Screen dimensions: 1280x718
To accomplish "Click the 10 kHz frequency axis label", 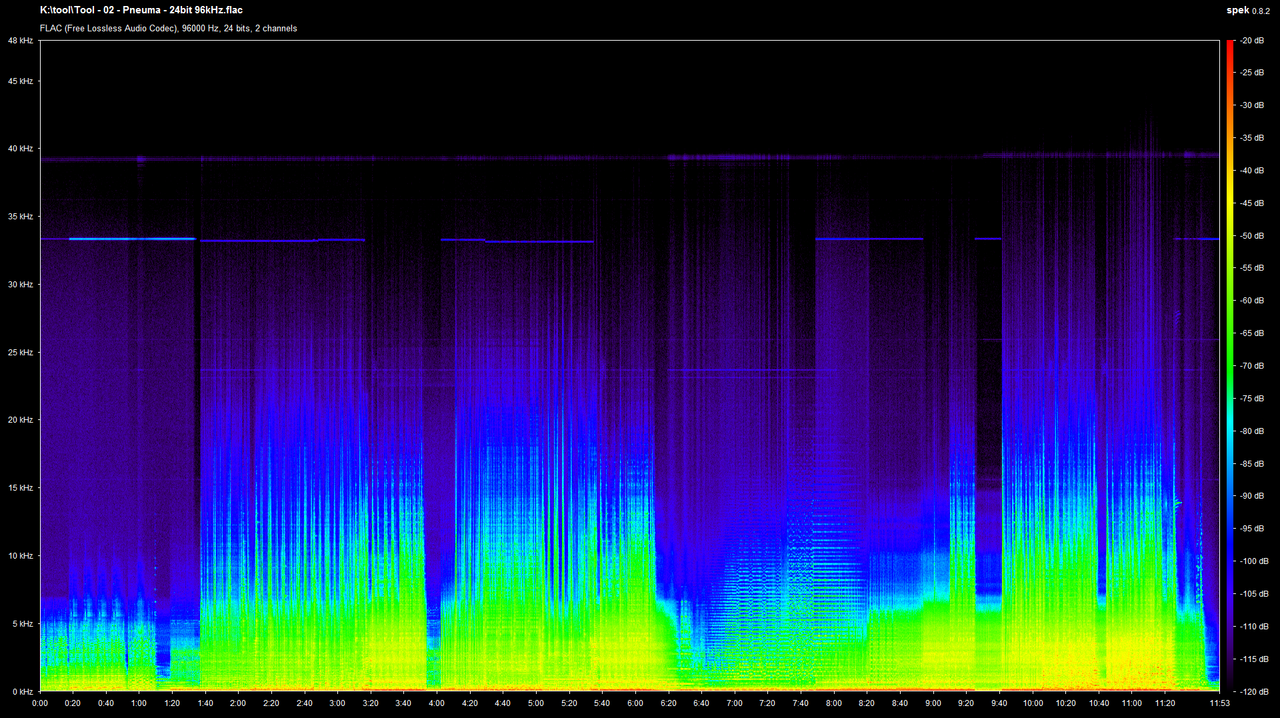I will [x=21, y=556].
